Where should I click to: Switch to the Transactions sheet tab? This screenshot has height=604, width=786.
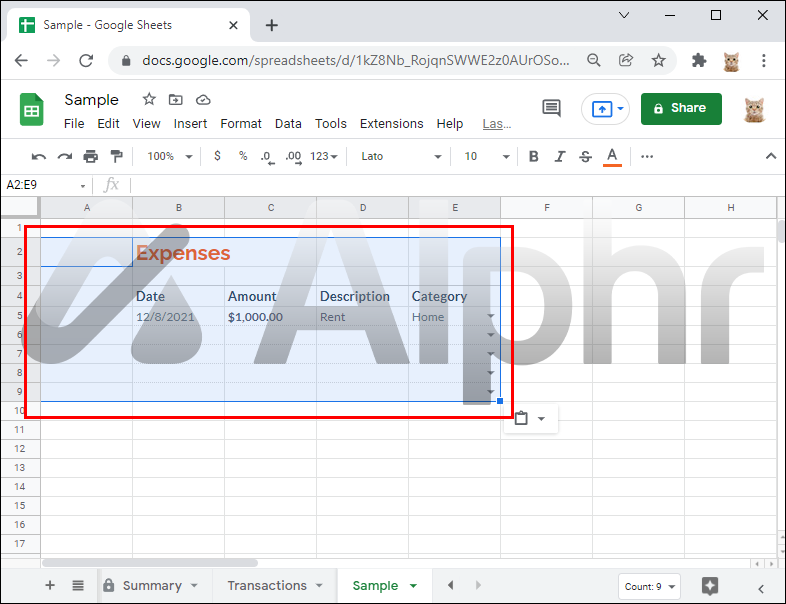click(x=275, y=585)
